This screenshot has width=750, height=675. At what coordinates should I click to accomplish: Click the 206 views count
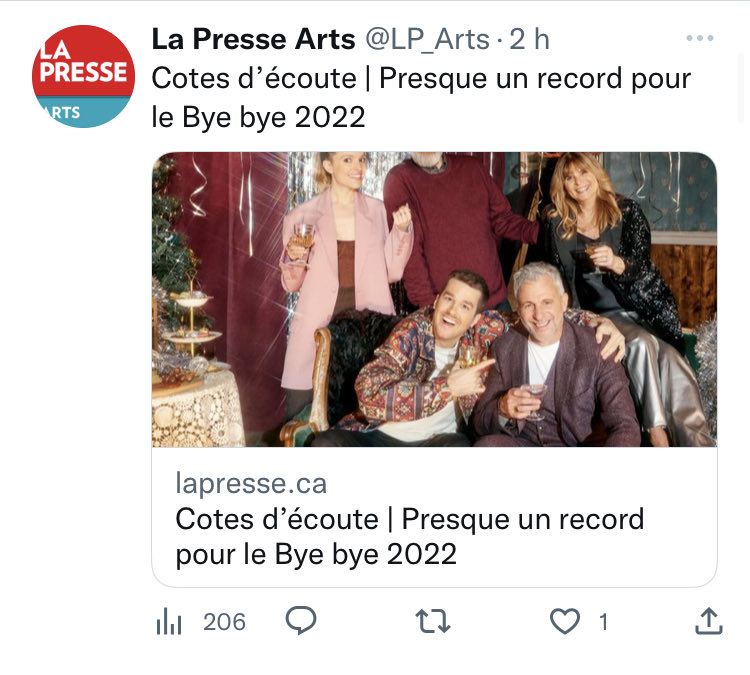224,622
